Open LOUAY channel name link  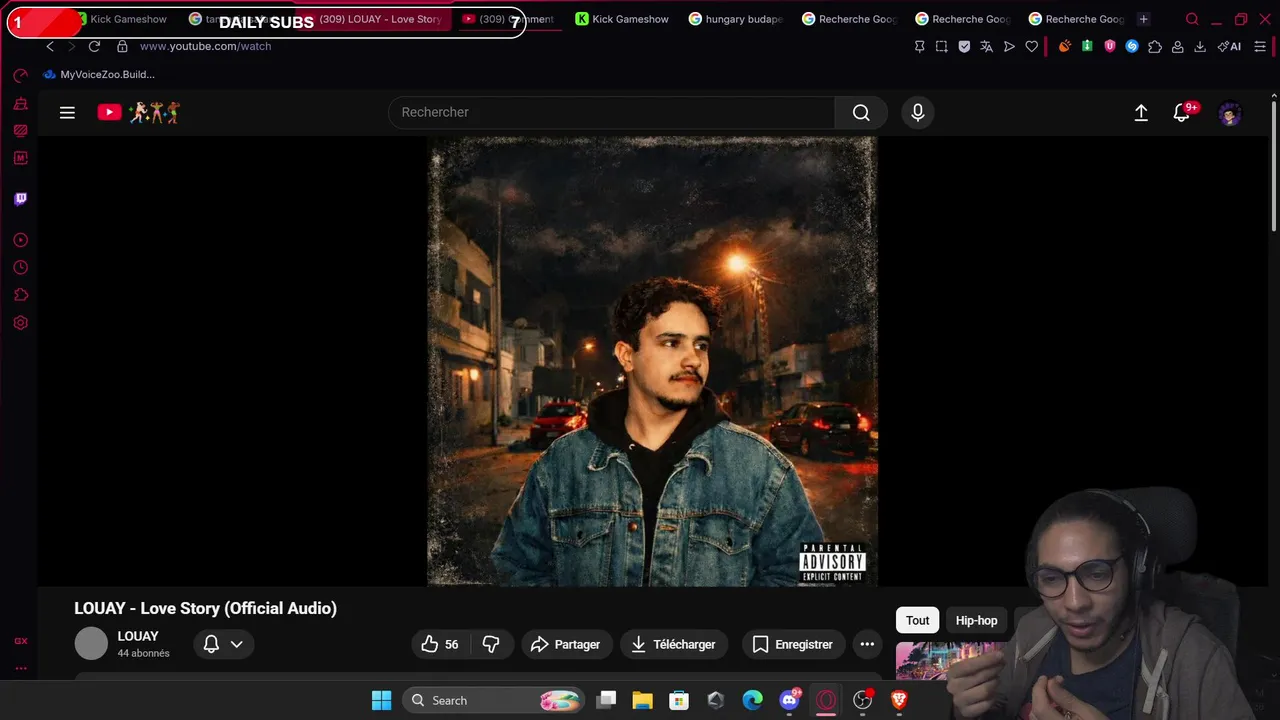click(138, 636)
